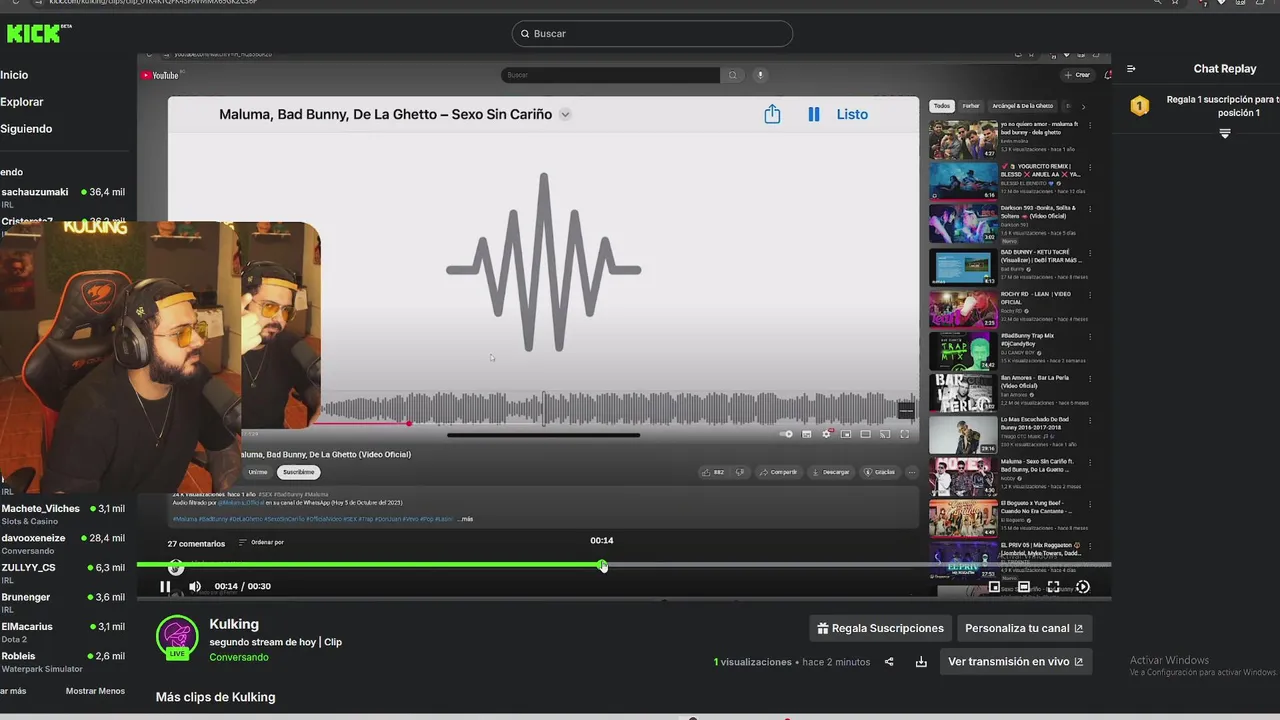Open Kick playback settings circular icon
The width and height of the screenshot is (1280, 720).
tap(1083, 587)
